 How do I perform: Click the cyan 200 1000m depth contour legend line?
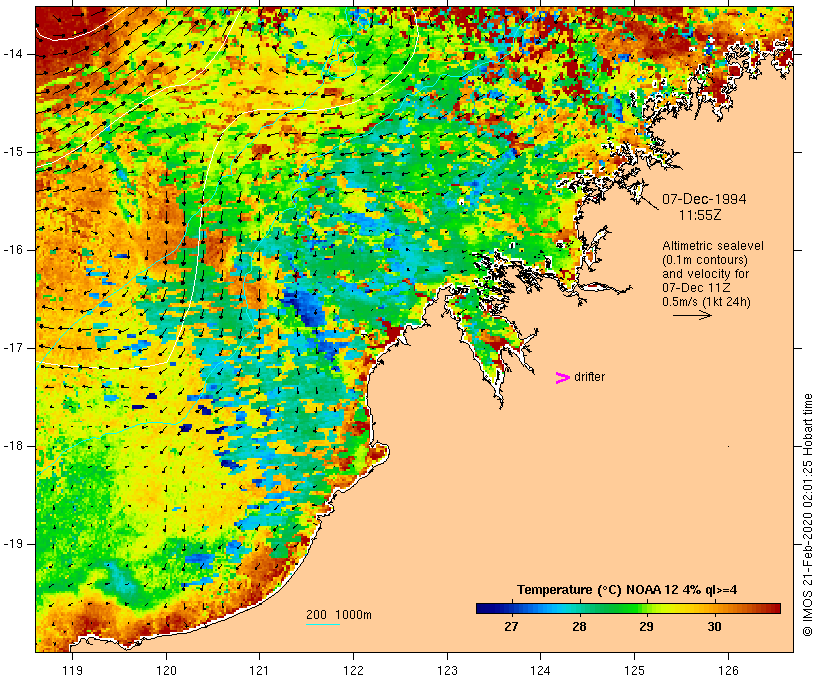click(x=323, y=624)
